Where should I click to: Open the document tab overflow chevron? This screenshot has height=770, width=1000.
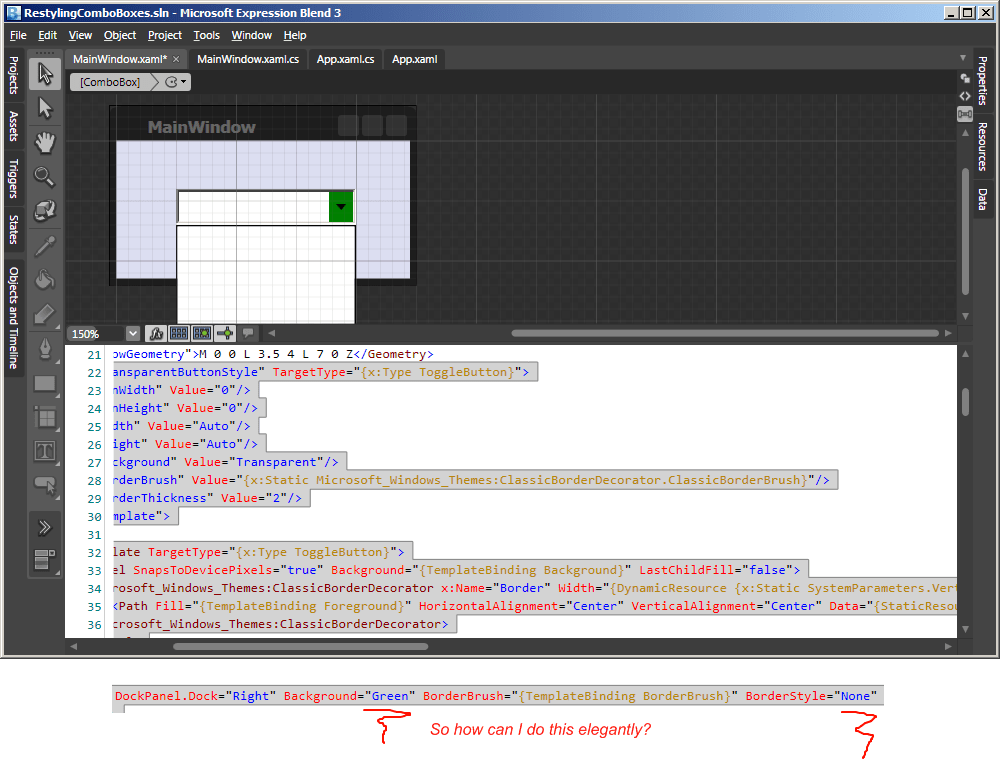pos(962,57)
